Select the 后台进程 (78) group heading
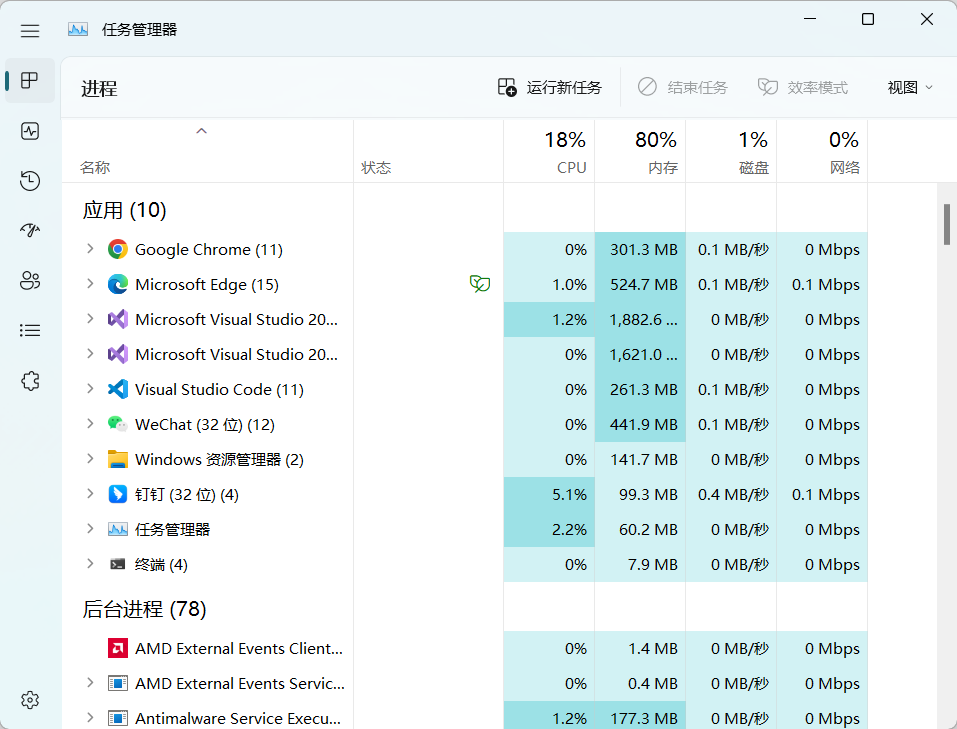Image resolution: width=957 pixels, height=729 pixels. [145, 609]
